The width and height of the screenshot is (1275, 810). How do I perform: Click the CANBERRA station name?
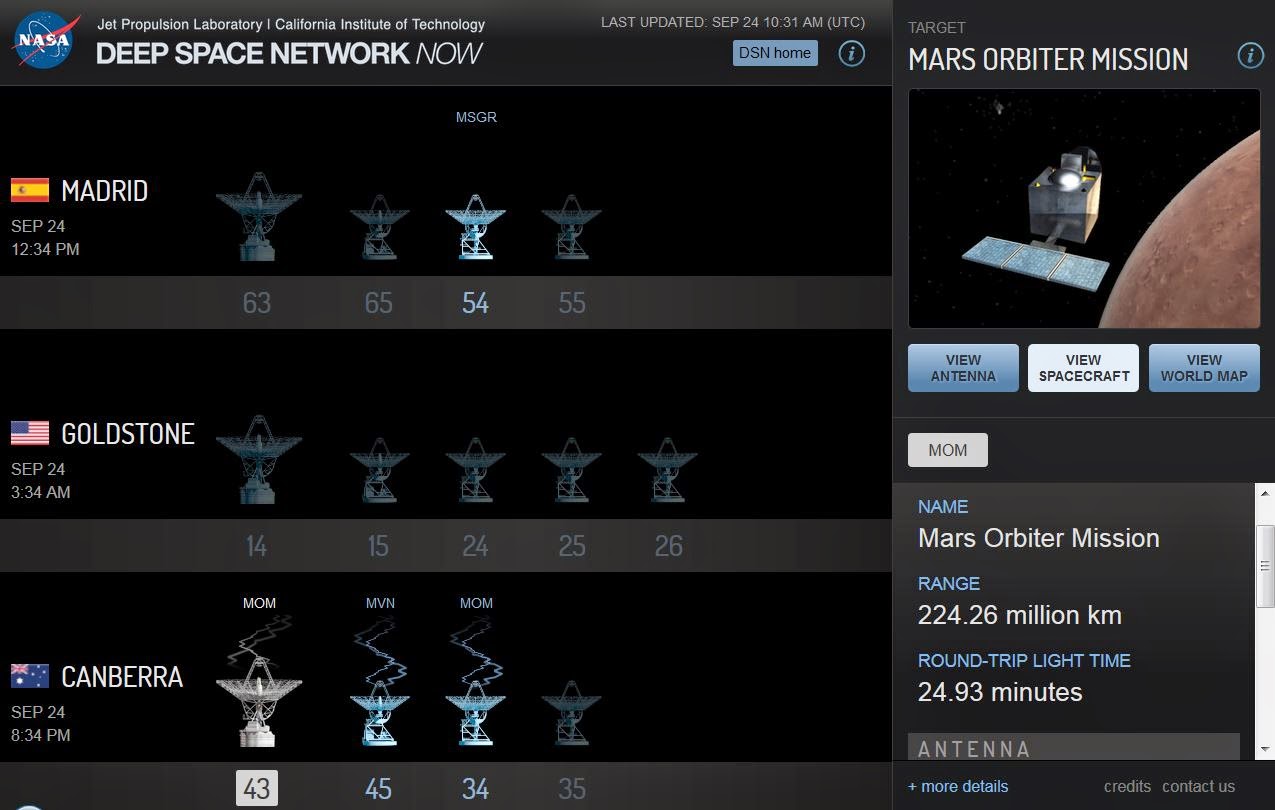[122, 676]
